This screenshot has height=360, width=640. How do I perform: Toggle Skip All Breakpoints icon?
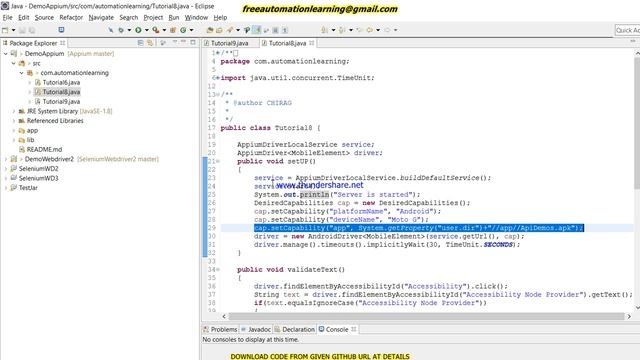click(111, 30)
